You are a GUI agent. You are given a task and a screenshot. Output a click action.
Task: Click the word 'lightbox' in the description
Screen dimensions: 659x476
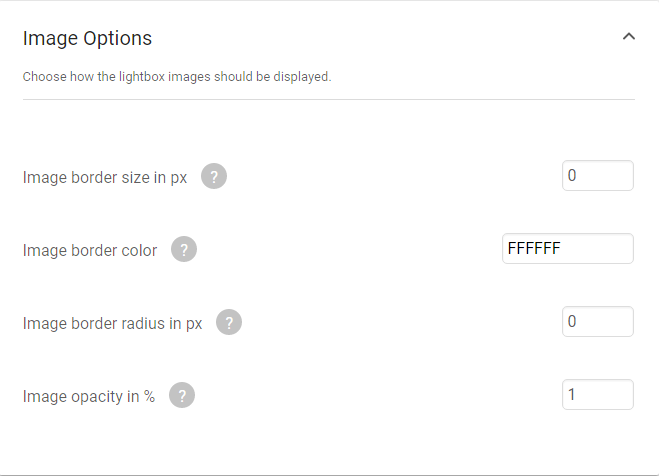pos(142,77)
